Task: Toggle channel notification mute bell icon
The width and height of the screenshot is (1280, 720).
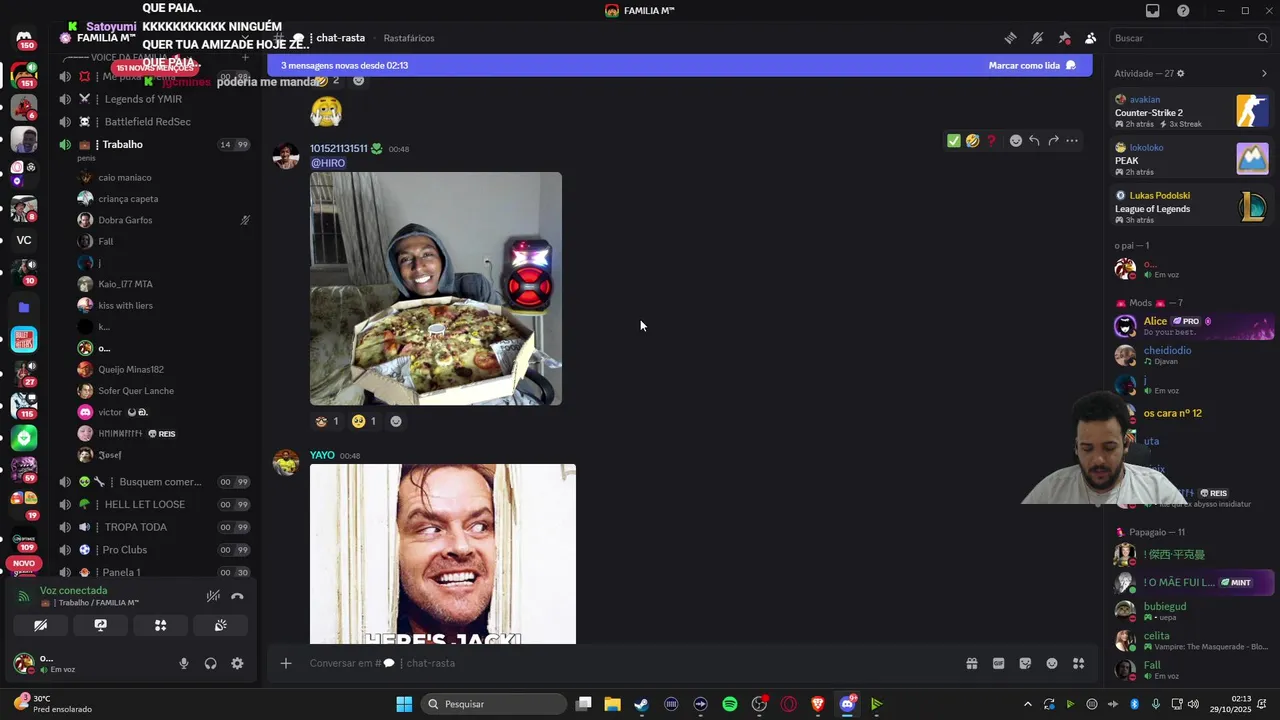Action: pos(1038,38)
